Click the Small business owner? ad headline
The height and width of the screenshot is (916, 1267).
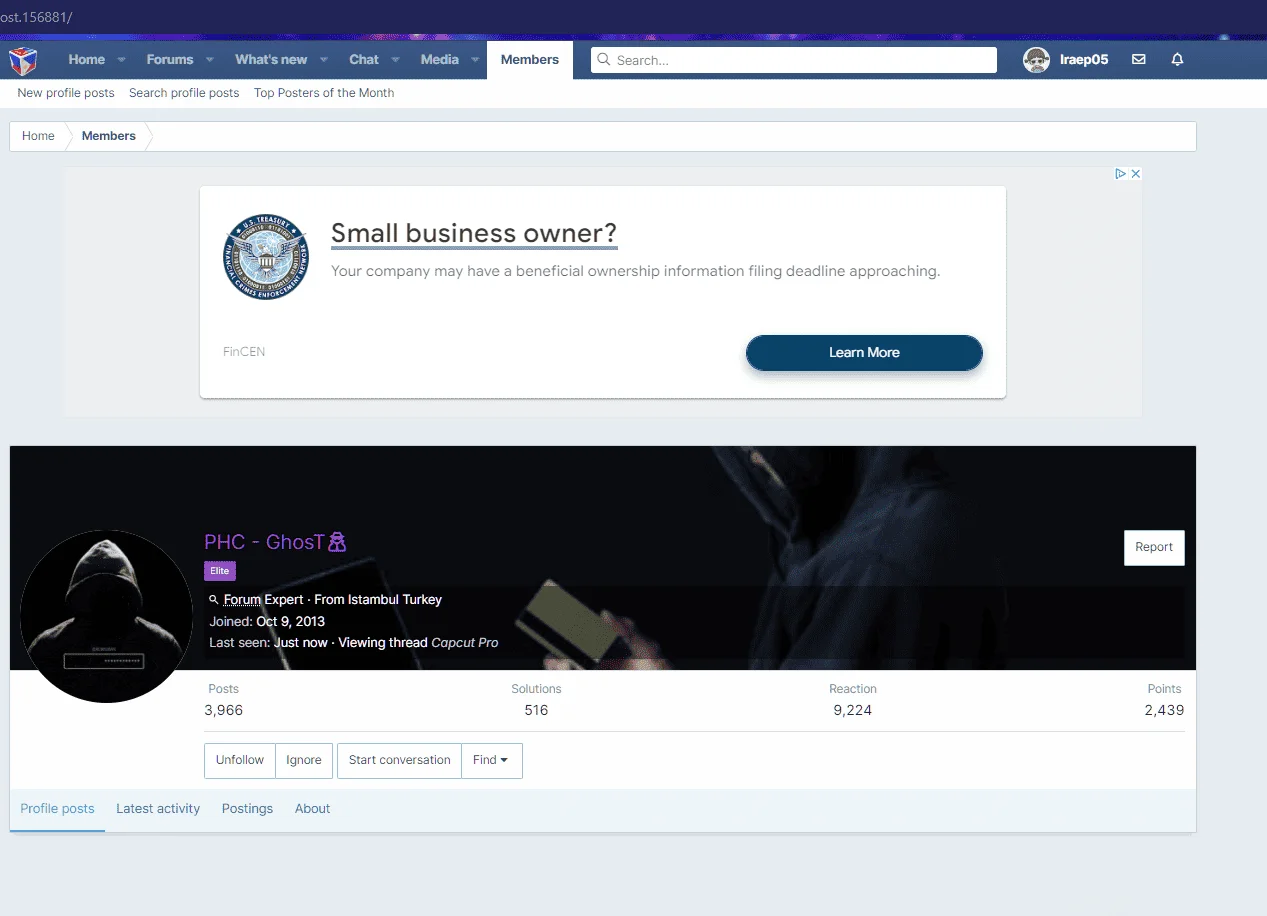(474, 234)
